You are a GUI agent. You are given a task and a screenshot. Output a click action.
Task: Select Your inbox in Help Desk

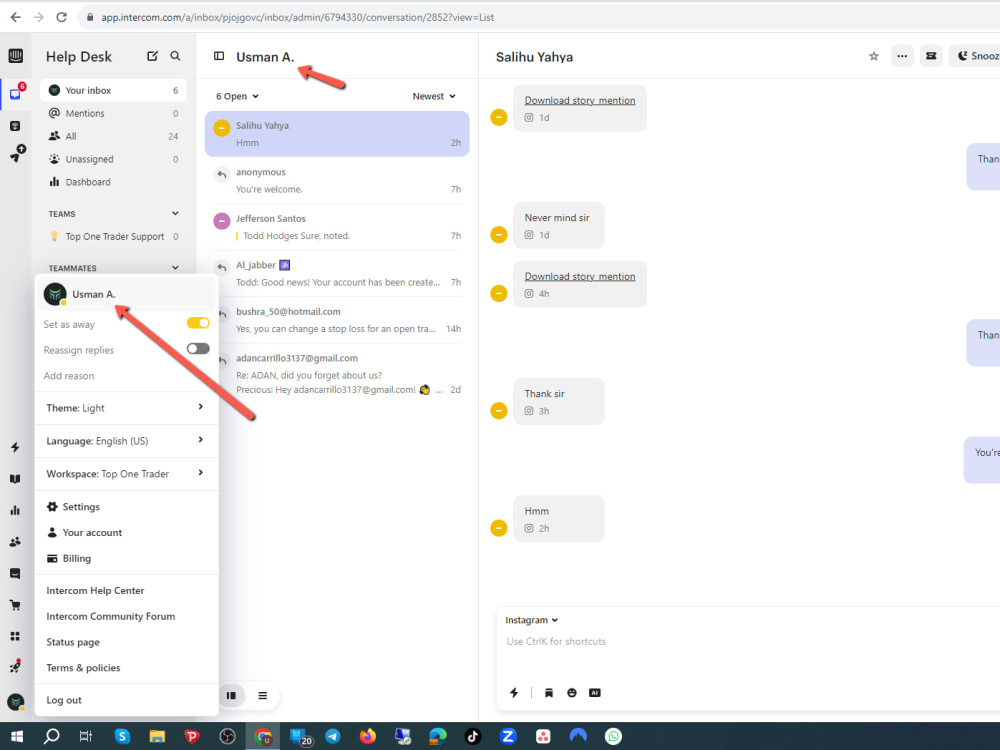coord(114,91)
